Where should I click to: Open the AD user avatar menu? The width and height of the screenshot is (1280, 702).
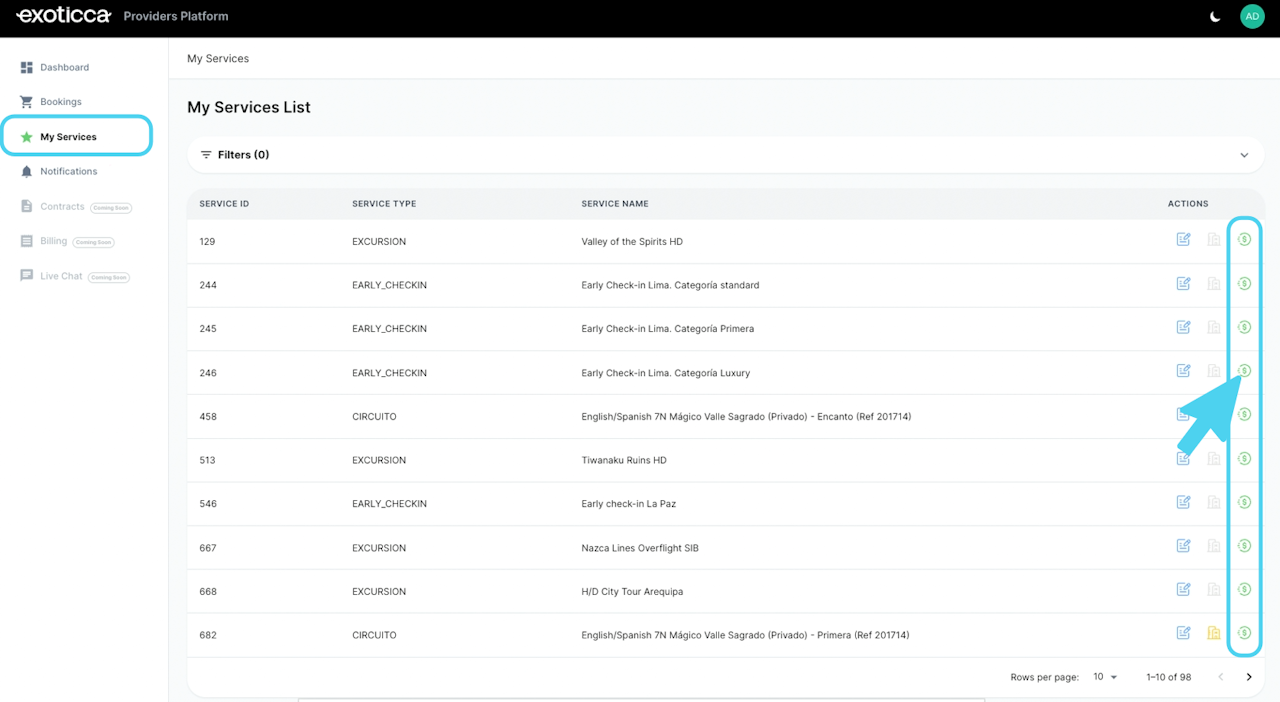[1252, 16]
